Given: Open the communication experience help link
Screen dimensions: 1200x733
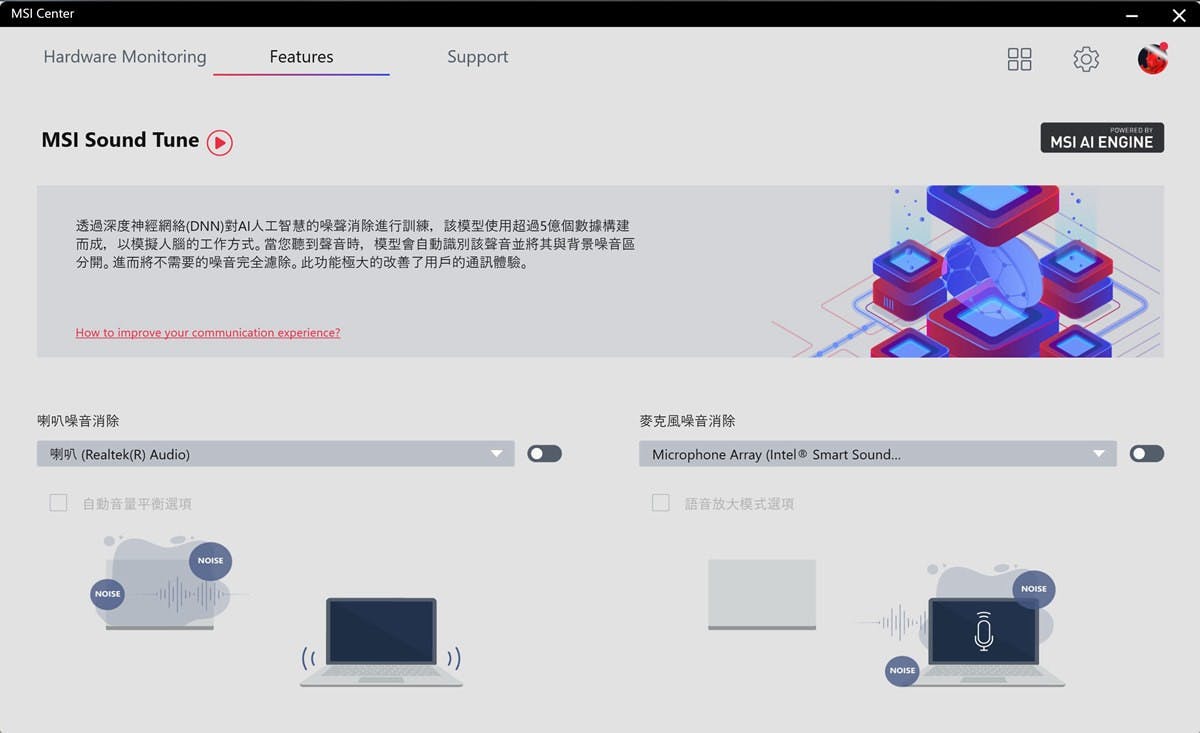Looking at the screenshot, I should 208,332.
